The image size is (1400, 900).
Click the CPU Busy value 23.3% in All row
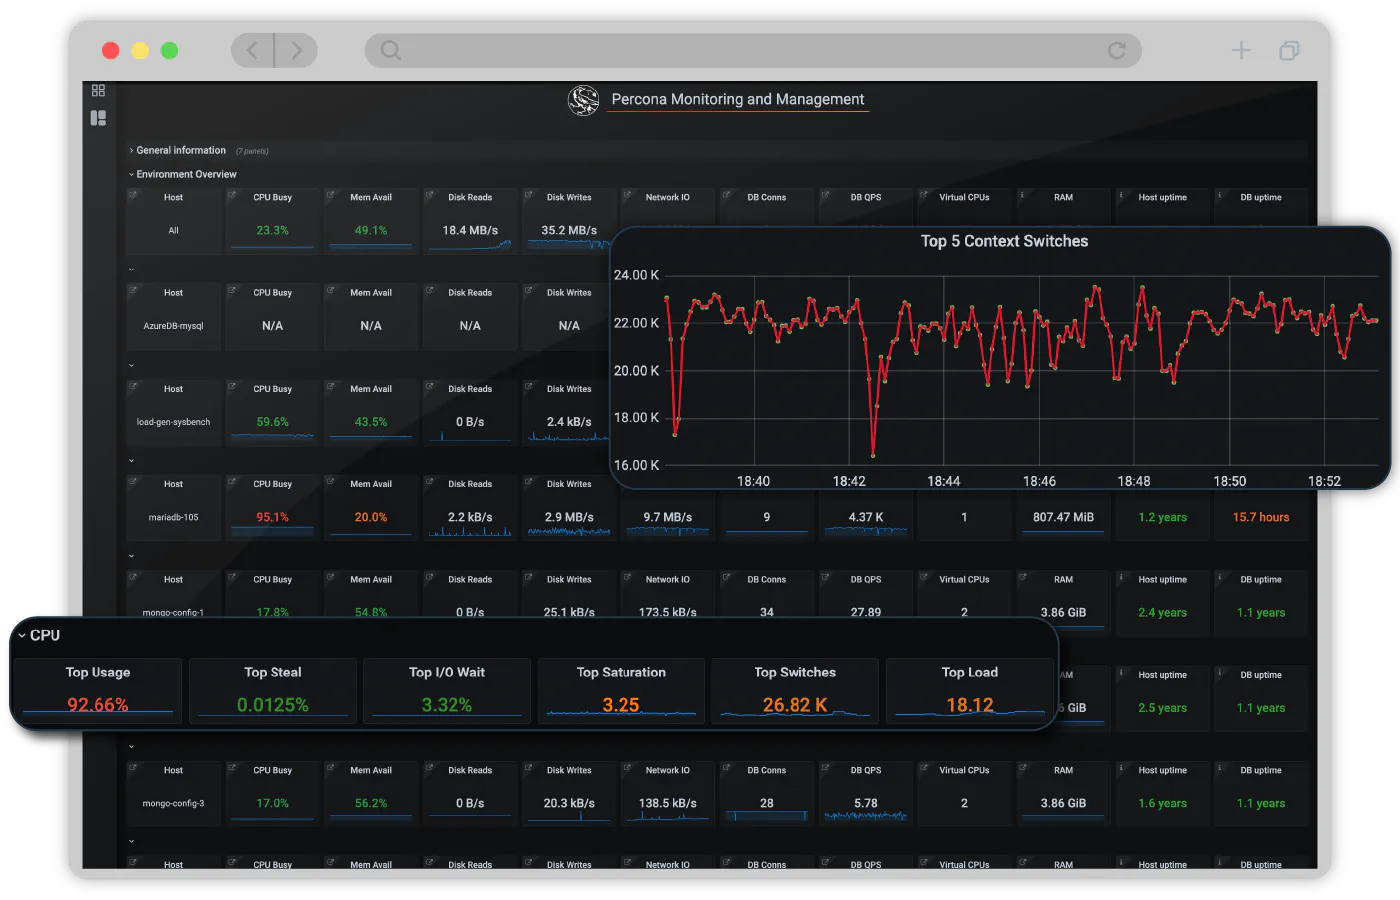coord(272,230)
